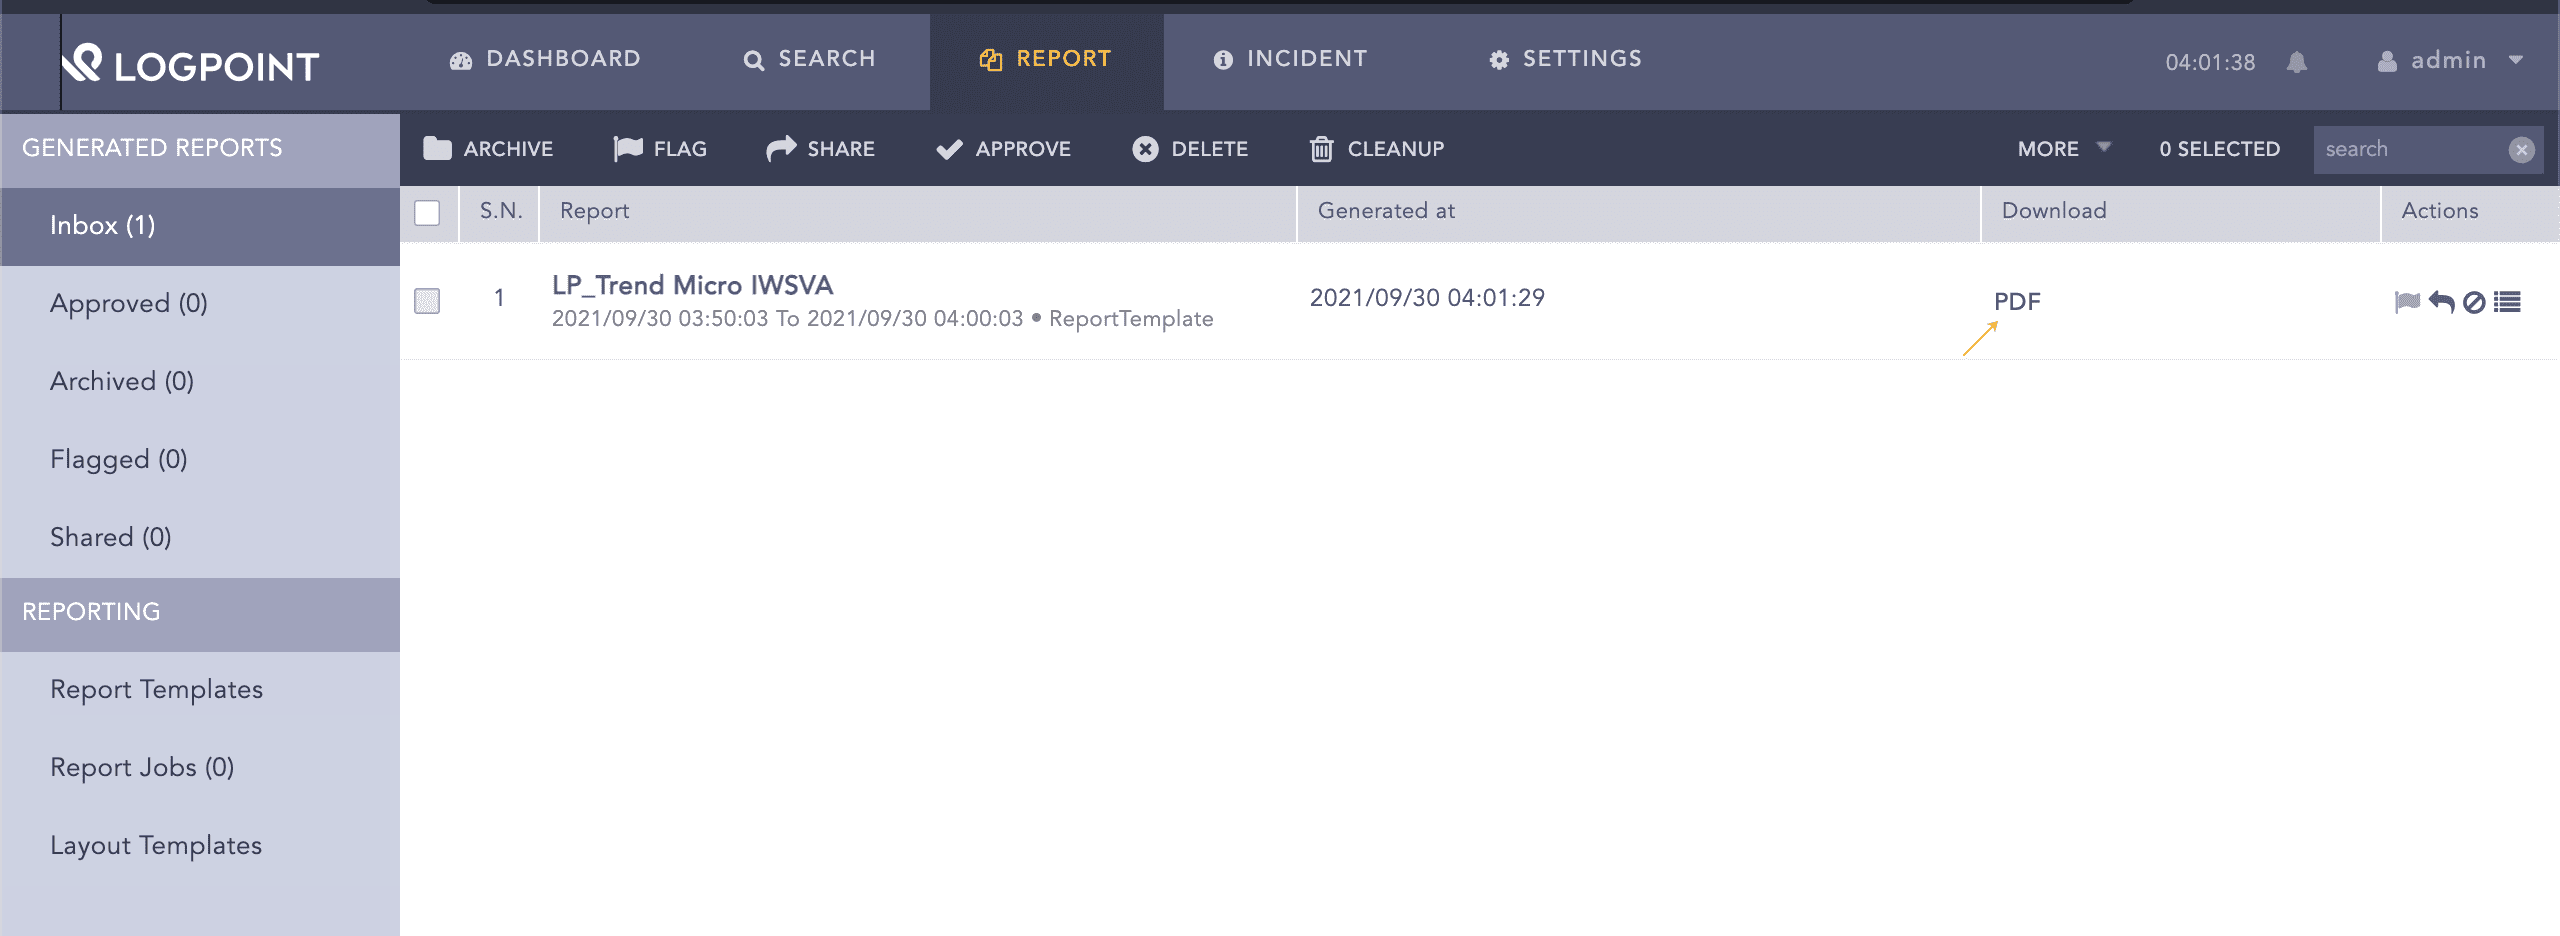Tick the select-all checkbox in table header
The width and height of the screenshot is (2560, 936).
[427, 213]
